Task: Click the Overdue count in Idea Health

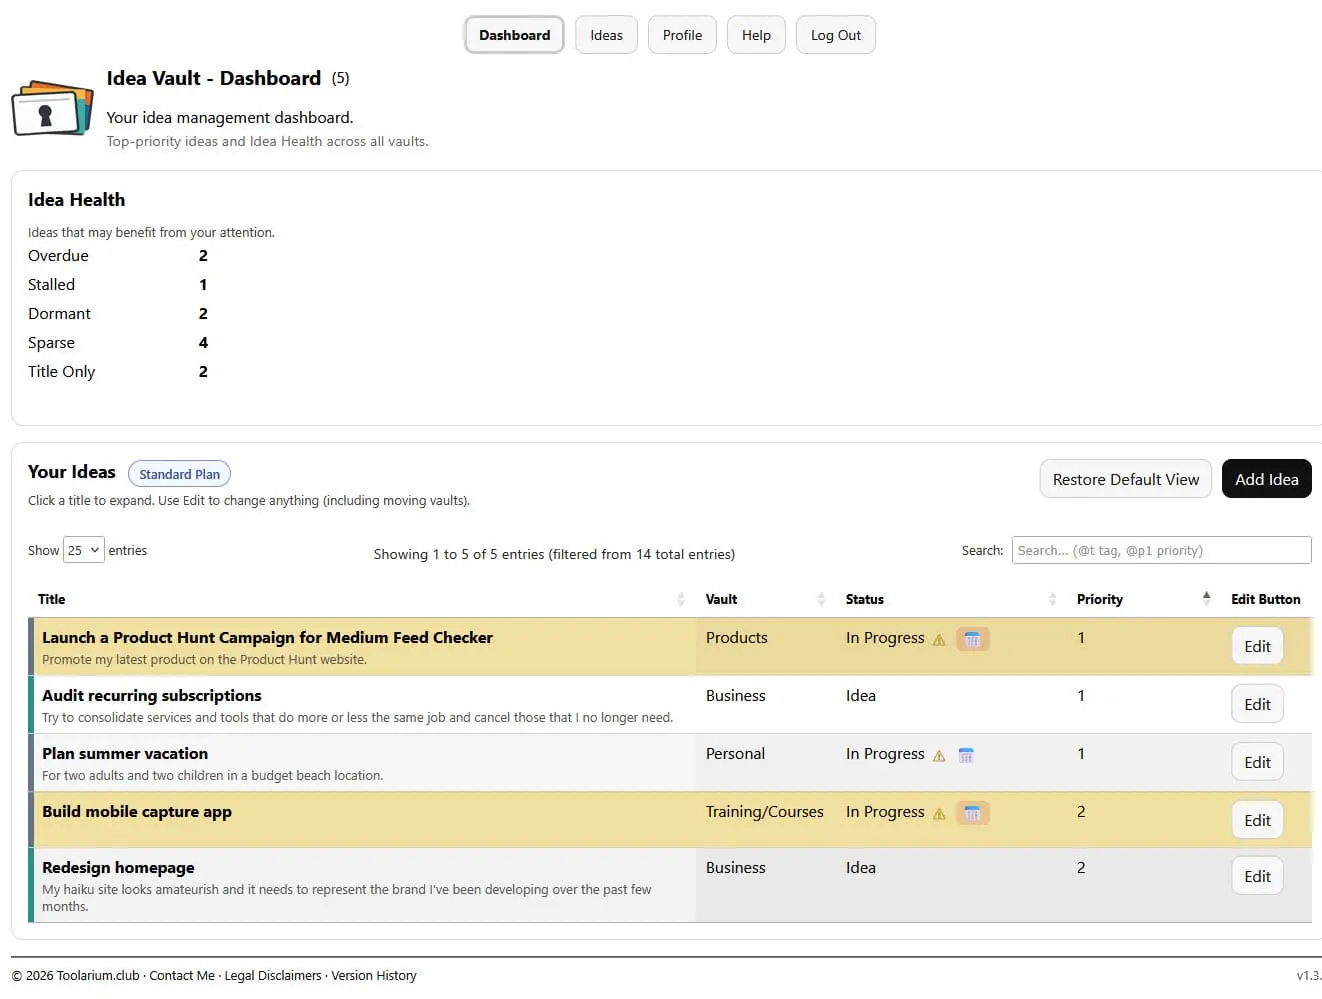Action: [x=203, y=255]
